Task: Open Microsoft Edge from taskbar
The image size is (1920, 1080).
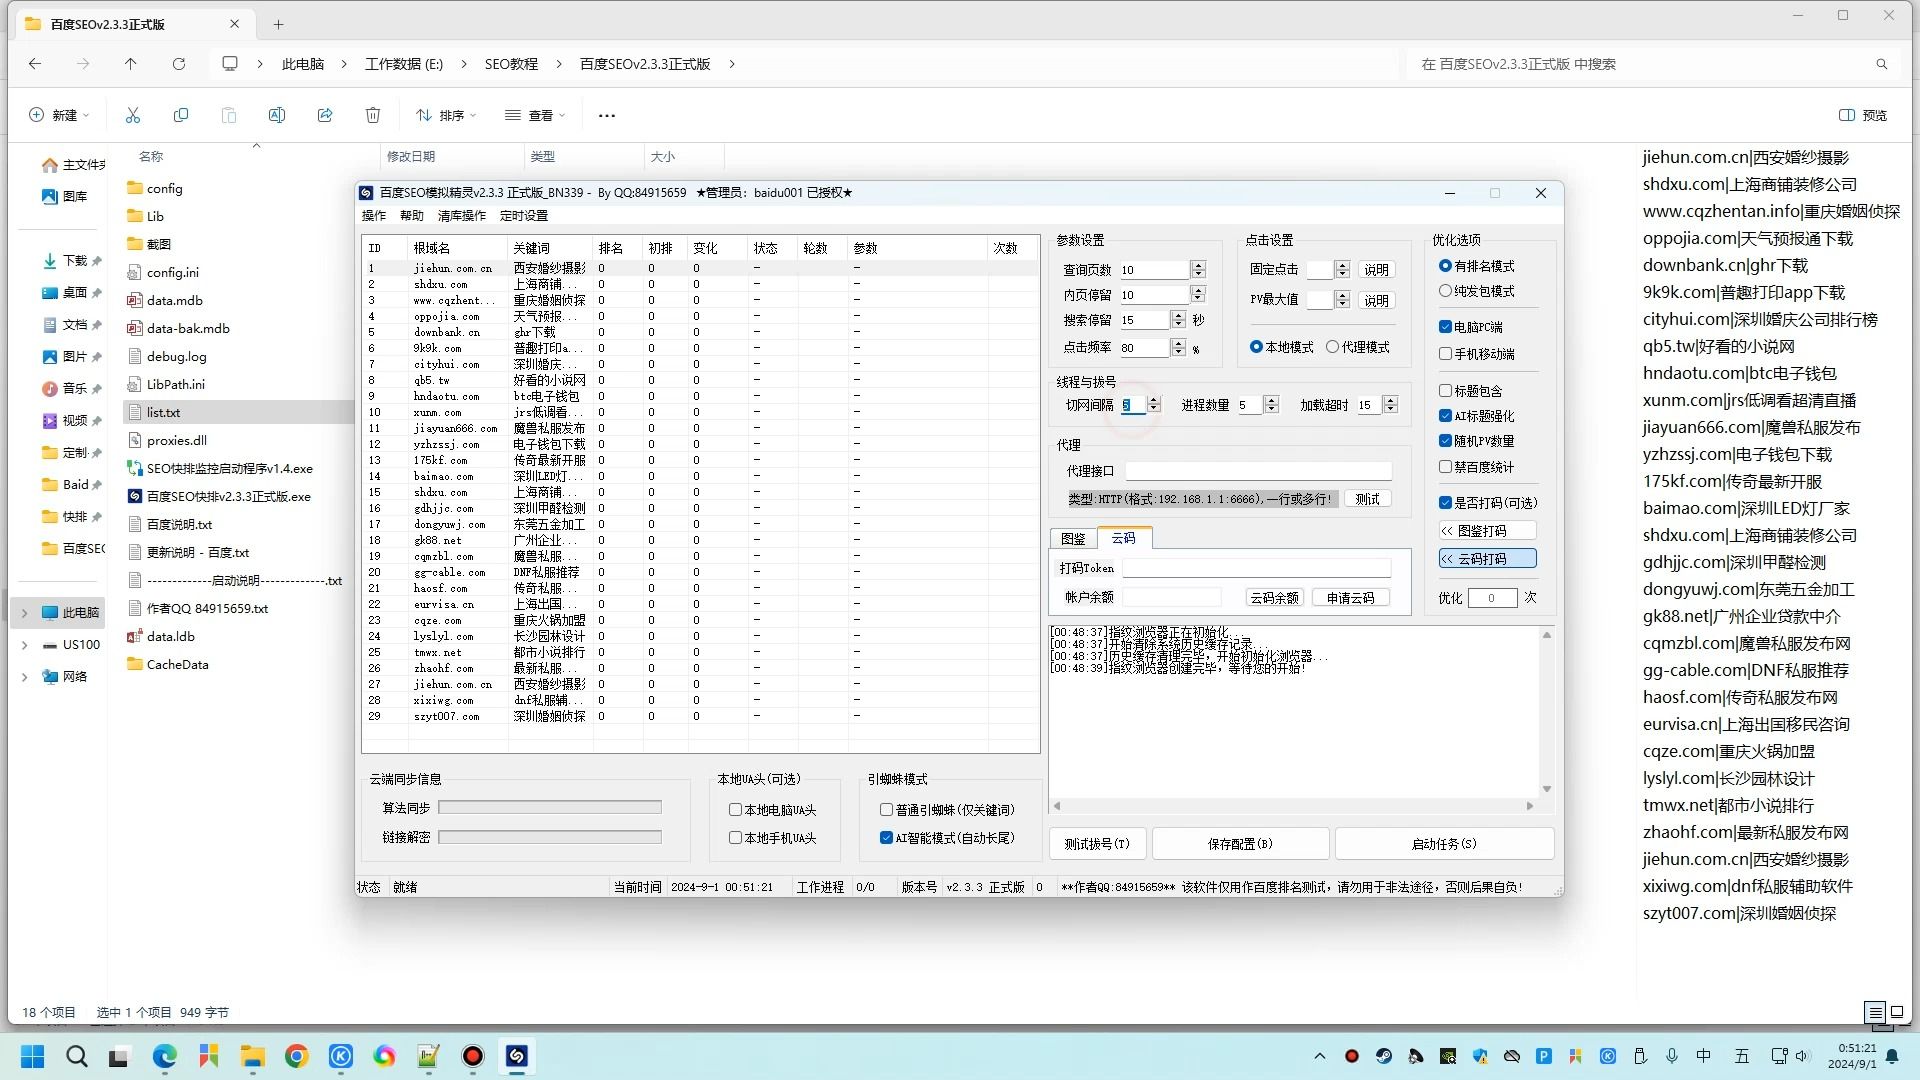Action: [165, 1056]
